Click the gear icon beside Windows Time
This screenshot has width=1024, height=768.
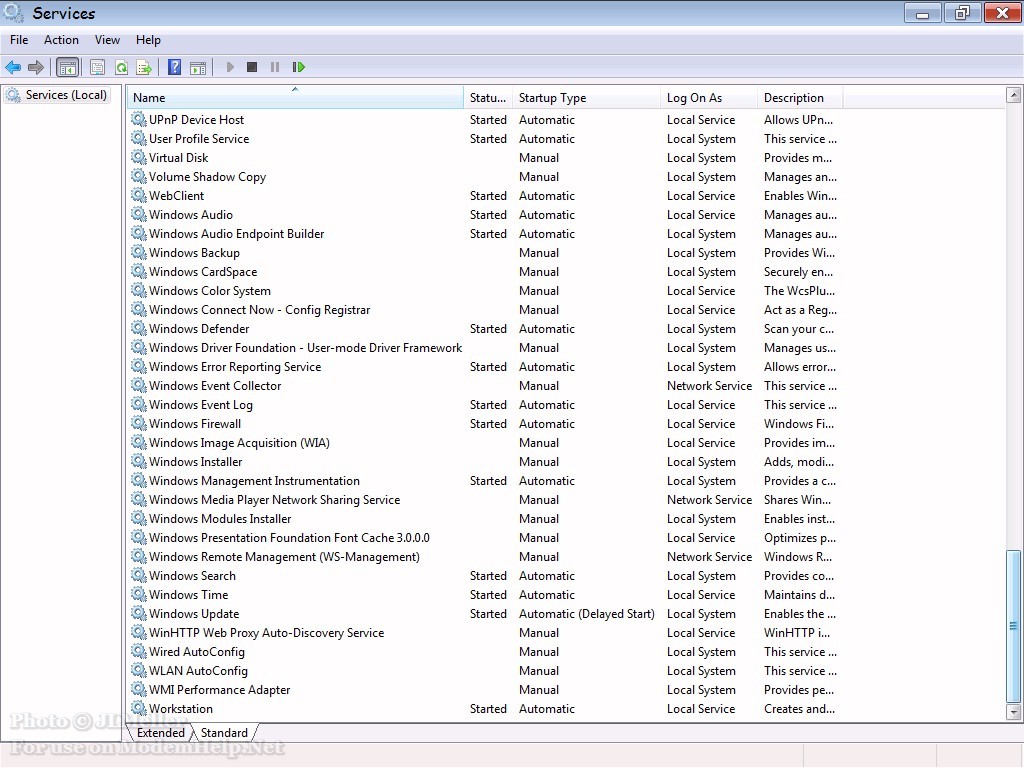point(138,594)
